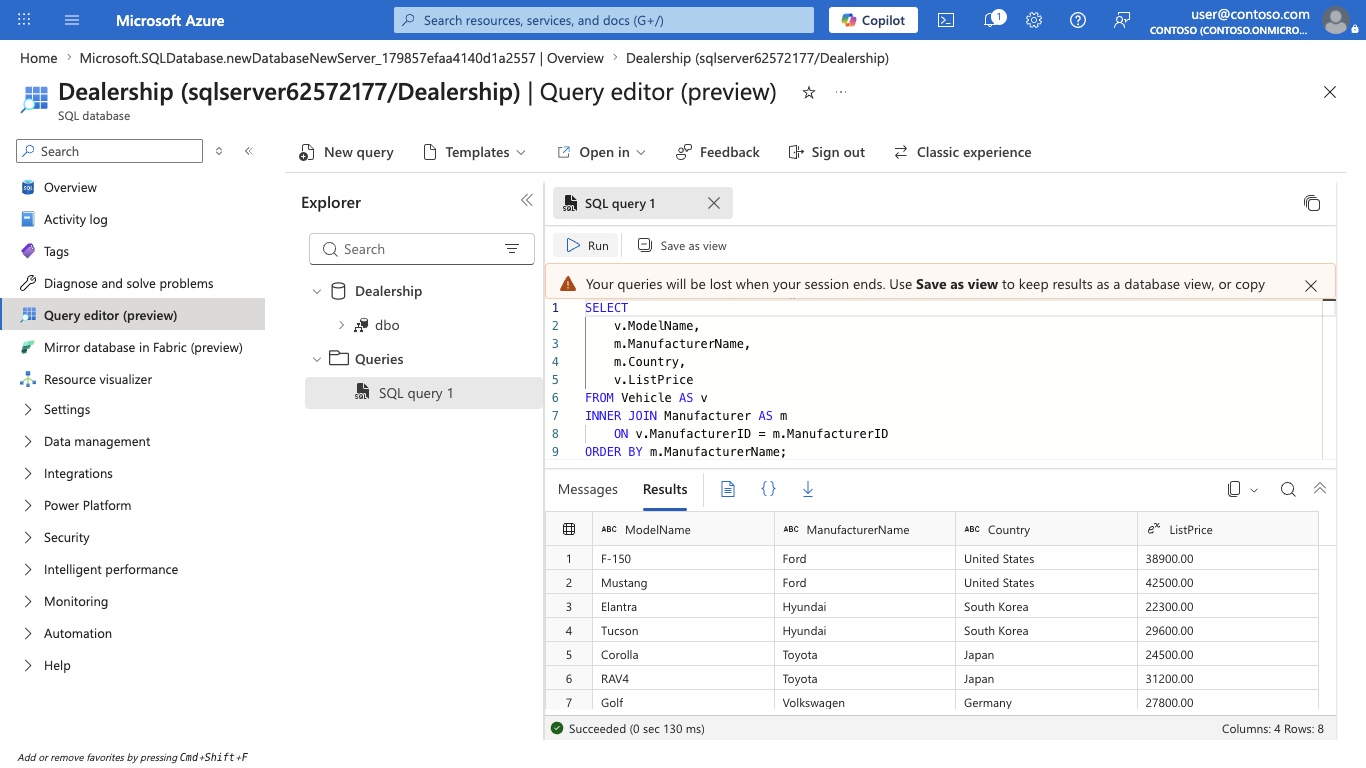Click Feedback in the query toolbar

(718, 152)
